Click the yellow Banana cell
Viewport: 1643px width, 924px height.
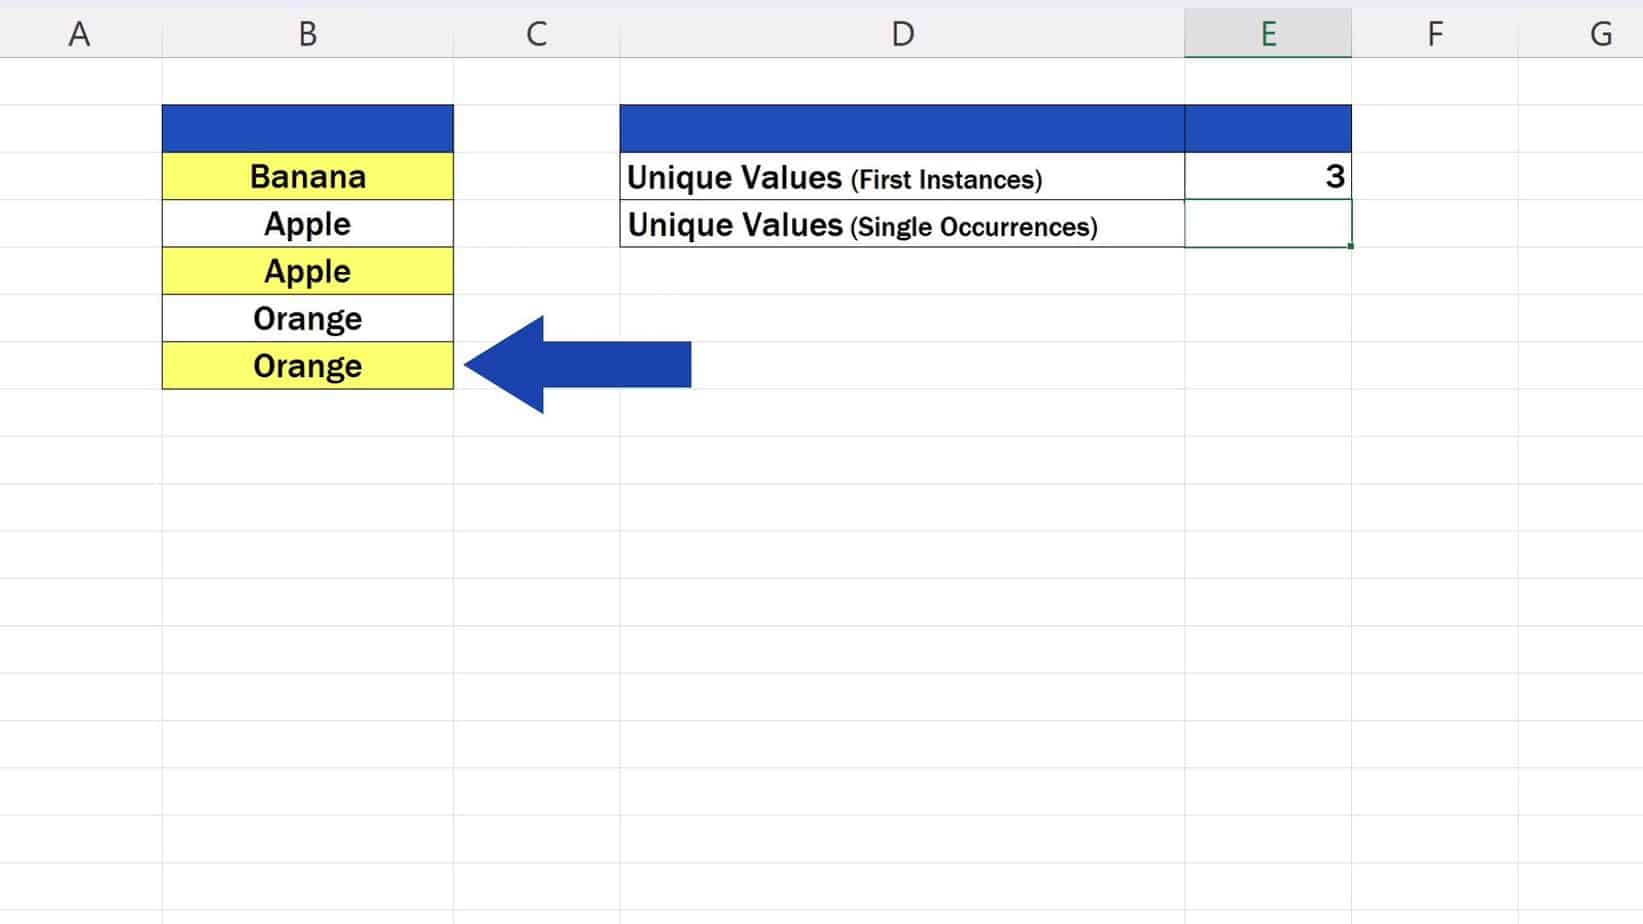(307, 176)
